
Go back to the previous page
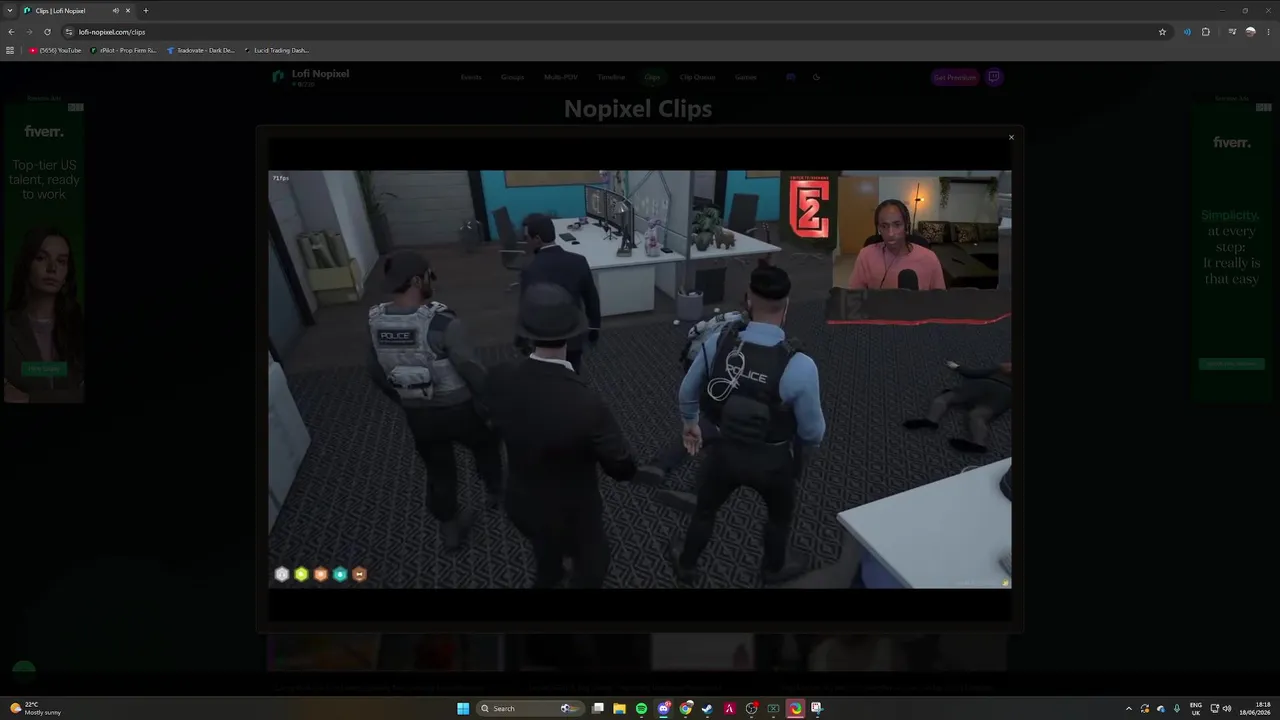tap(11, 32)
